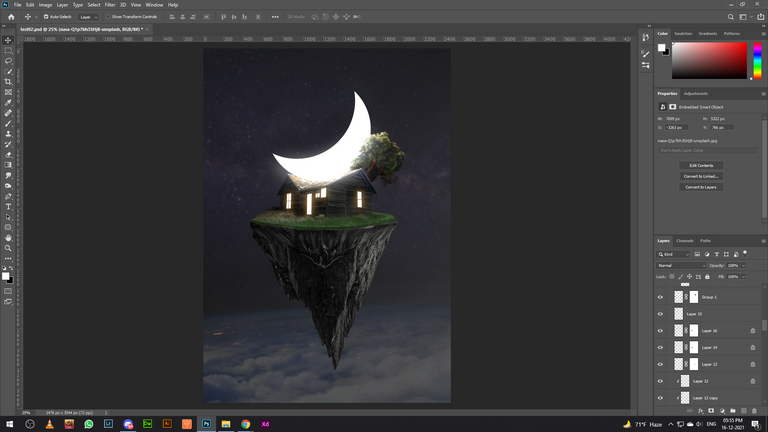Open the Kind filter dropdown

pos(673,254)
